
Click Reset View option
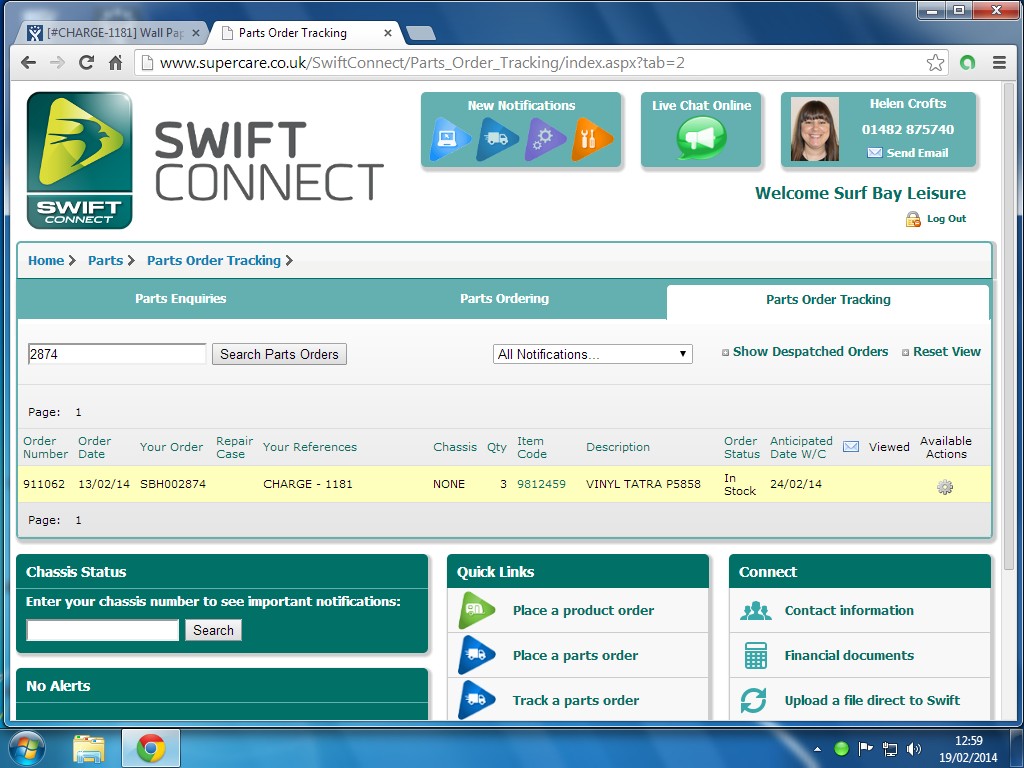tap(946, 352)
